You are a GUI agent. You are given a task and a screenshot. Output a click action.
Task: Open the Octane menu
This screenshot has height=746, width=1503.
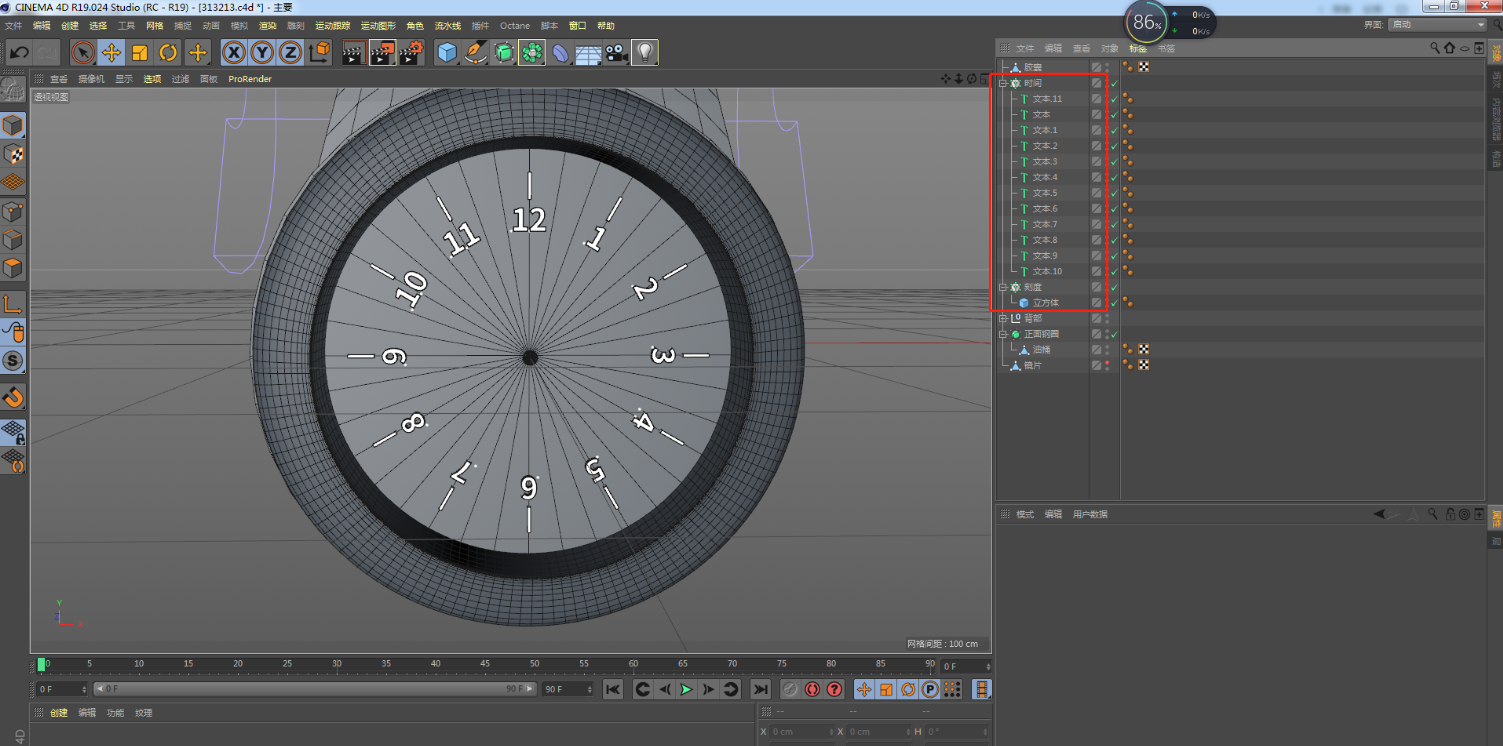point(515,25)
